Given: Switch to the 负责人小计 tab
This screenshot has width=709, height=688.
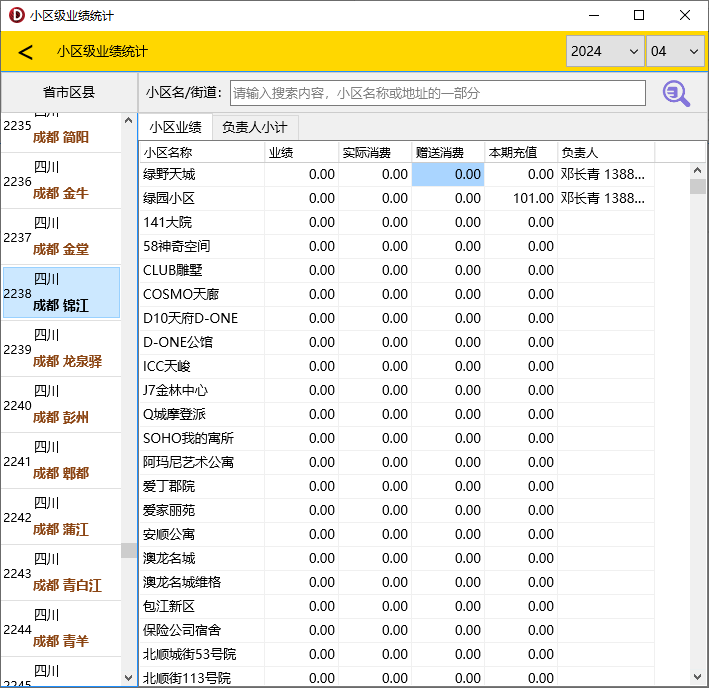Looking at the screenshot, I should point(254,127).
